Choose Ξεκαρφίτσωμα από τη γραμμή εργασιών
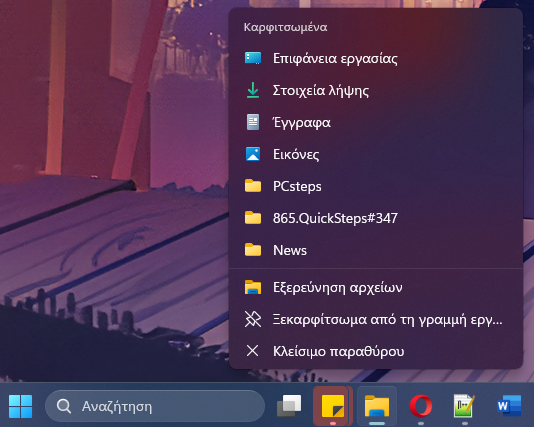The width and height of the screenshot is (534, 427). pos(376,319)
